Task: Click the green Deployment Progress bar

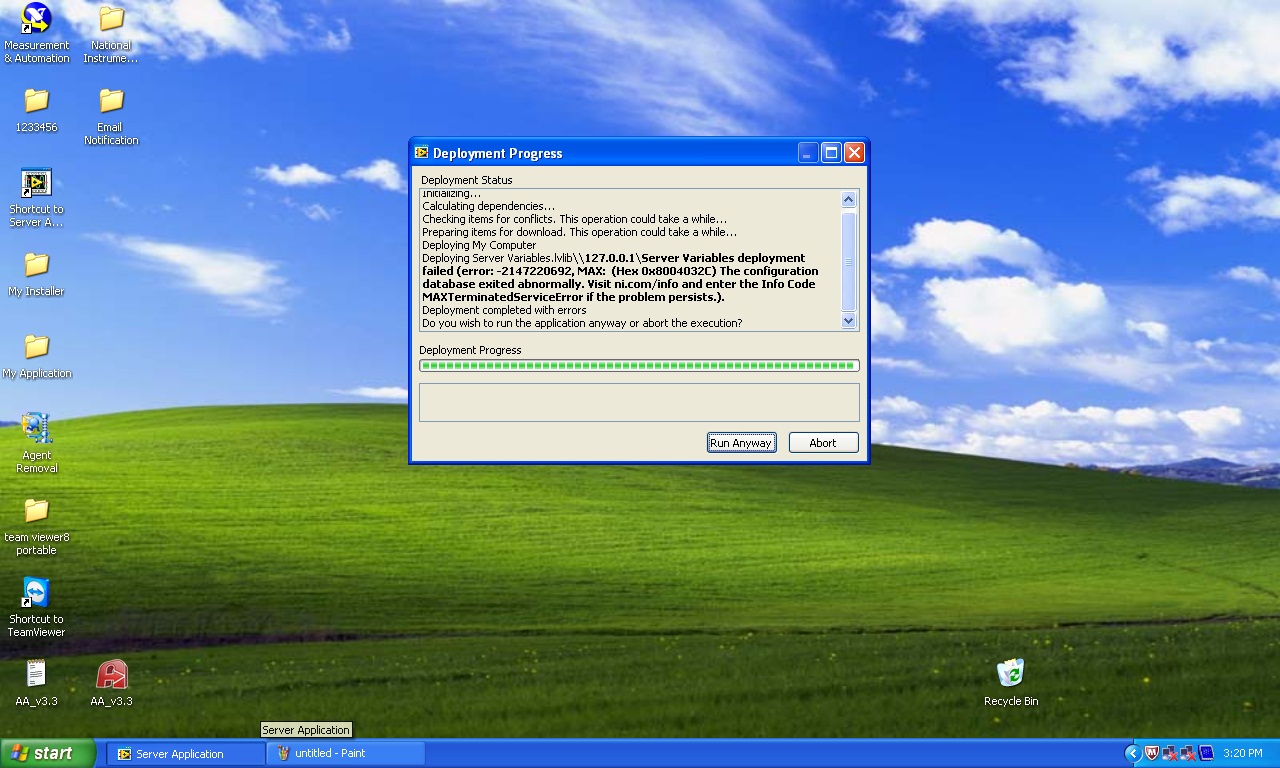Action: coord(639,366)
